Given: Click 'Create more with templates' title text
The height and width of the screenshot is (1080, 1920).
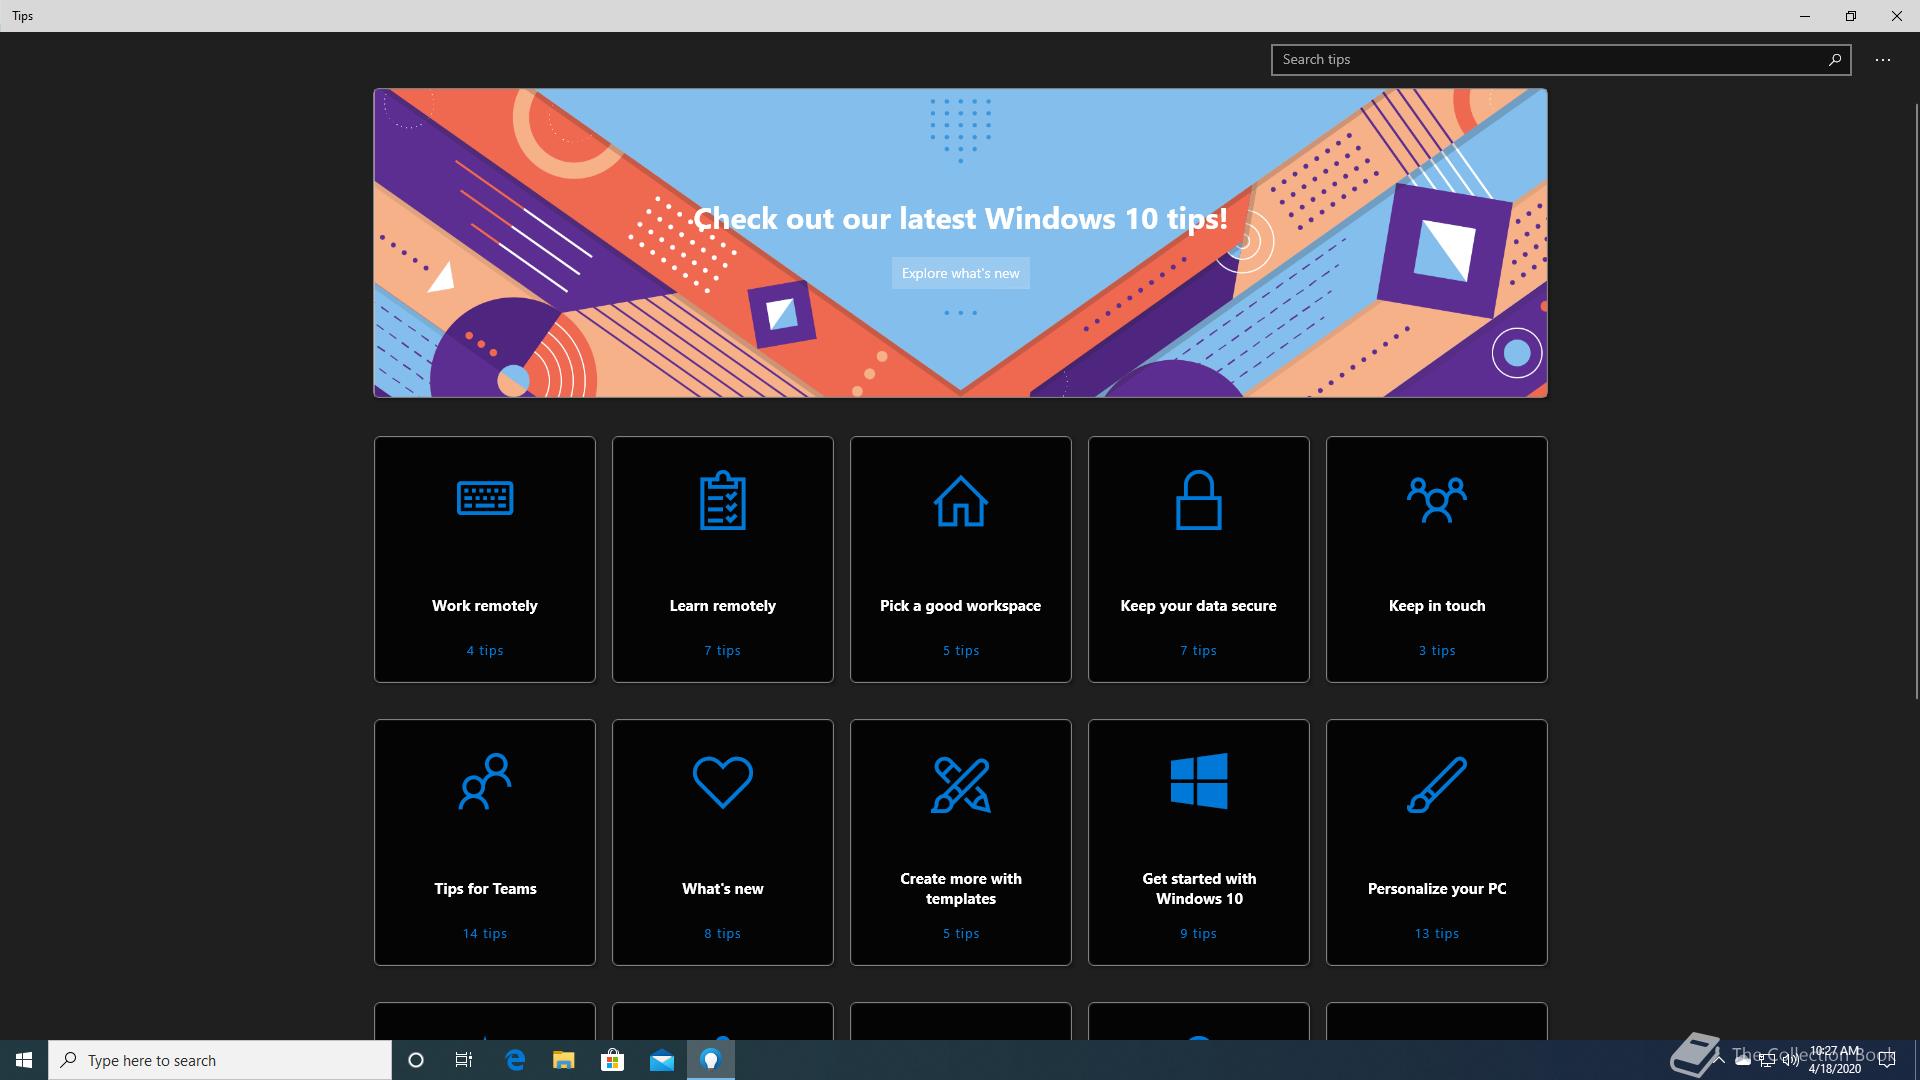Looking at the screenshot, I should pyautogui.click(x=961, y=889).
